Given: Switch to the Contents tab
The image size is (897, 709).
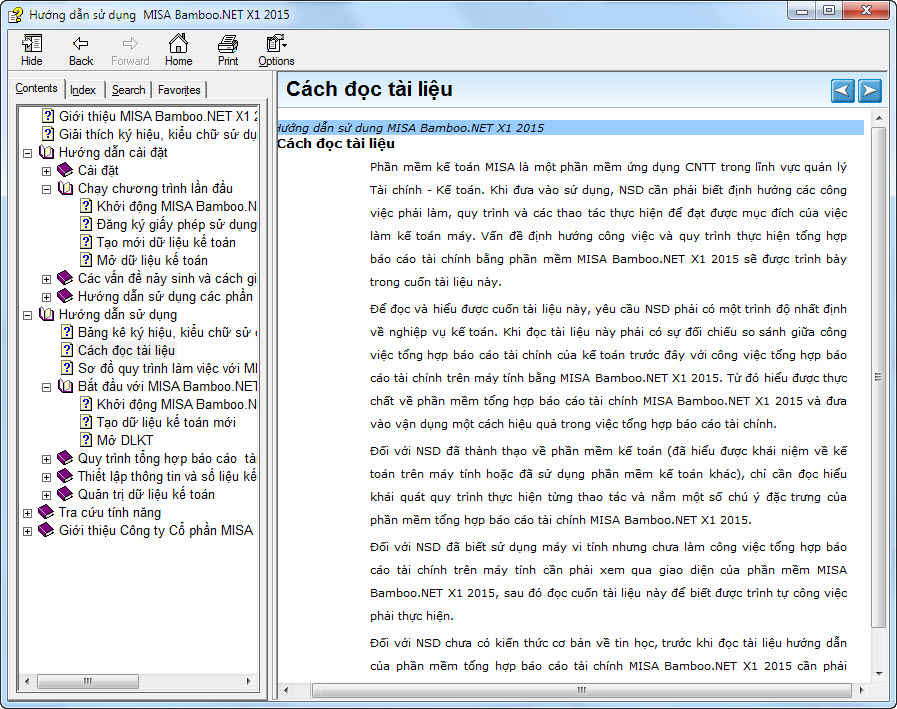Looking at the screenshot, I should [x=37, y=88].
